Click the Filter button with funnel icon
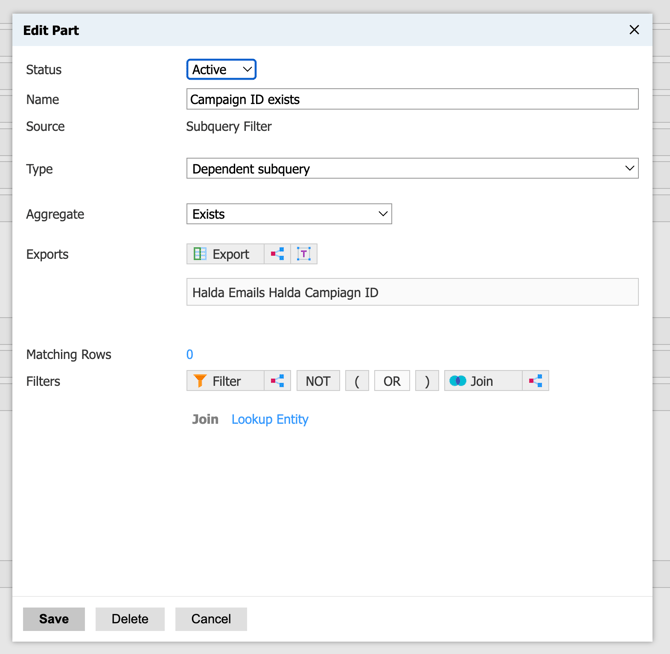This screenshot has width=670, height=654. 225,381
